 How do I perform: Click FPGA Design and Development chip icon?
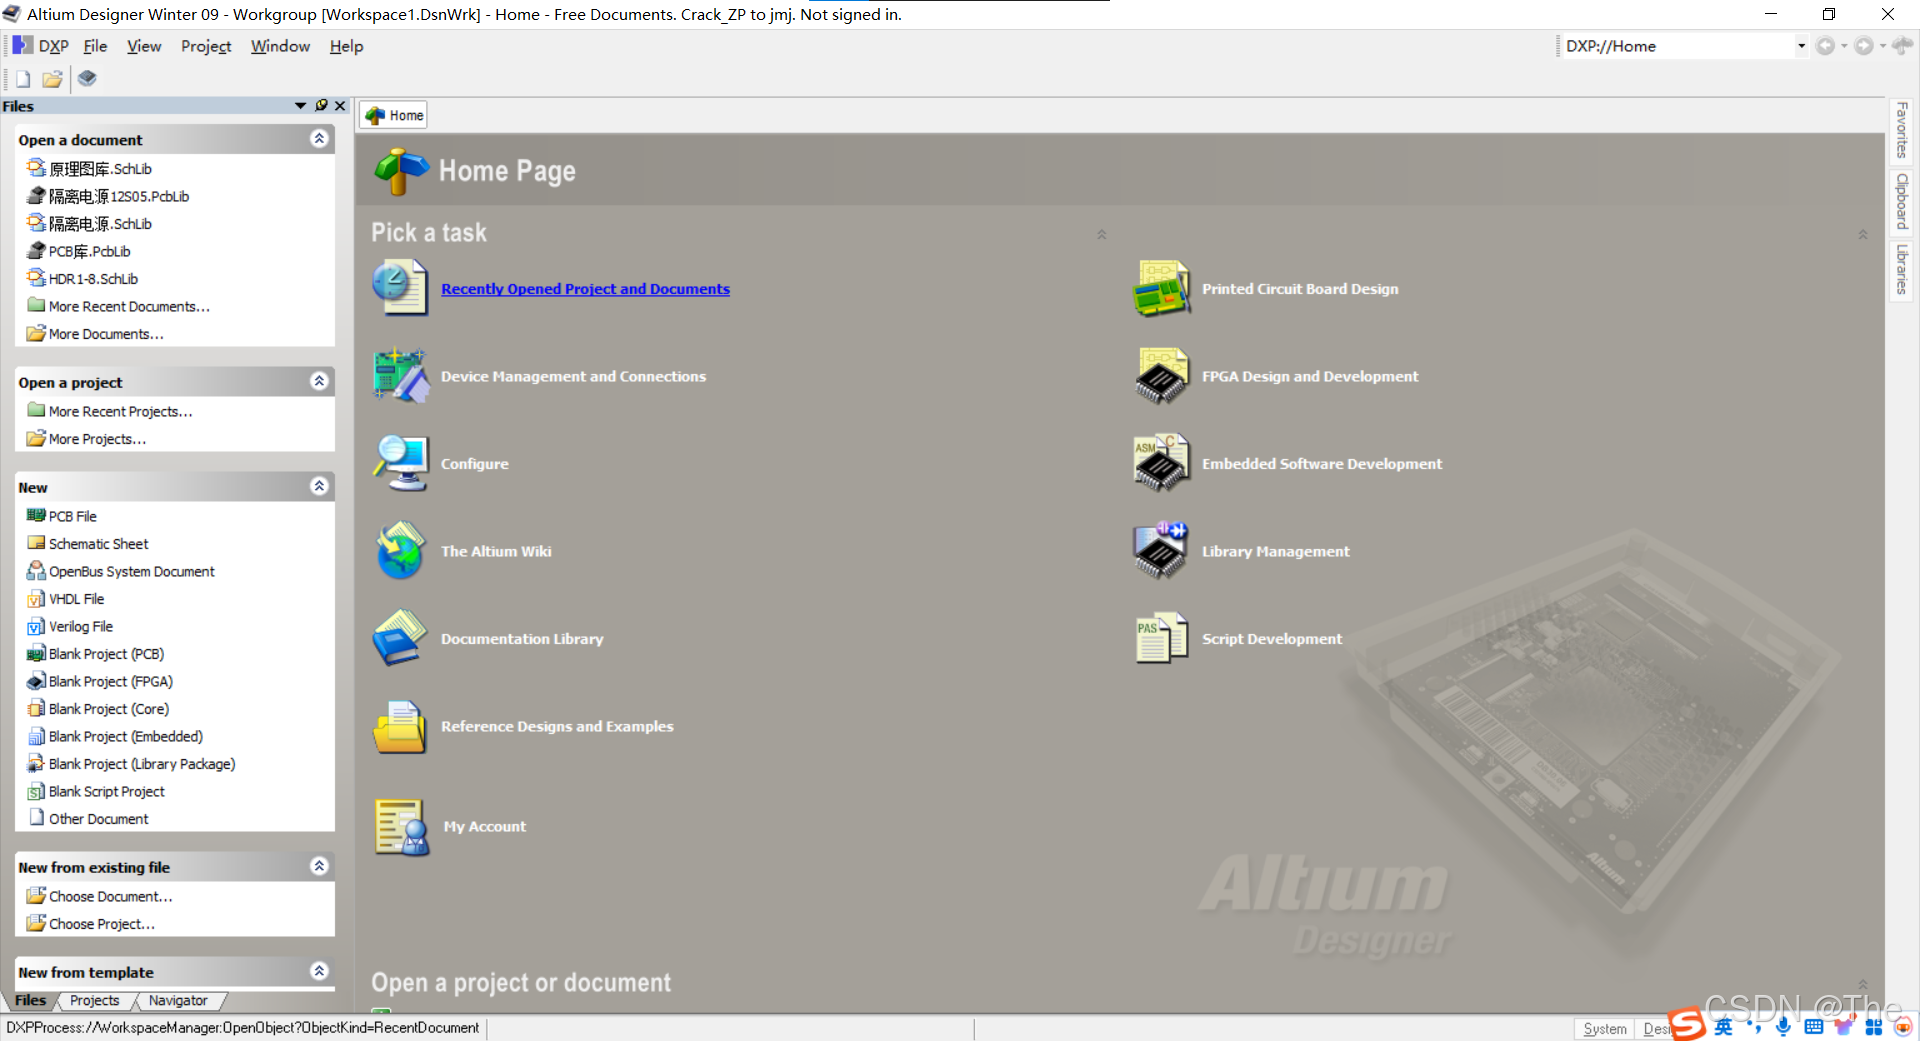(1161, 375)
